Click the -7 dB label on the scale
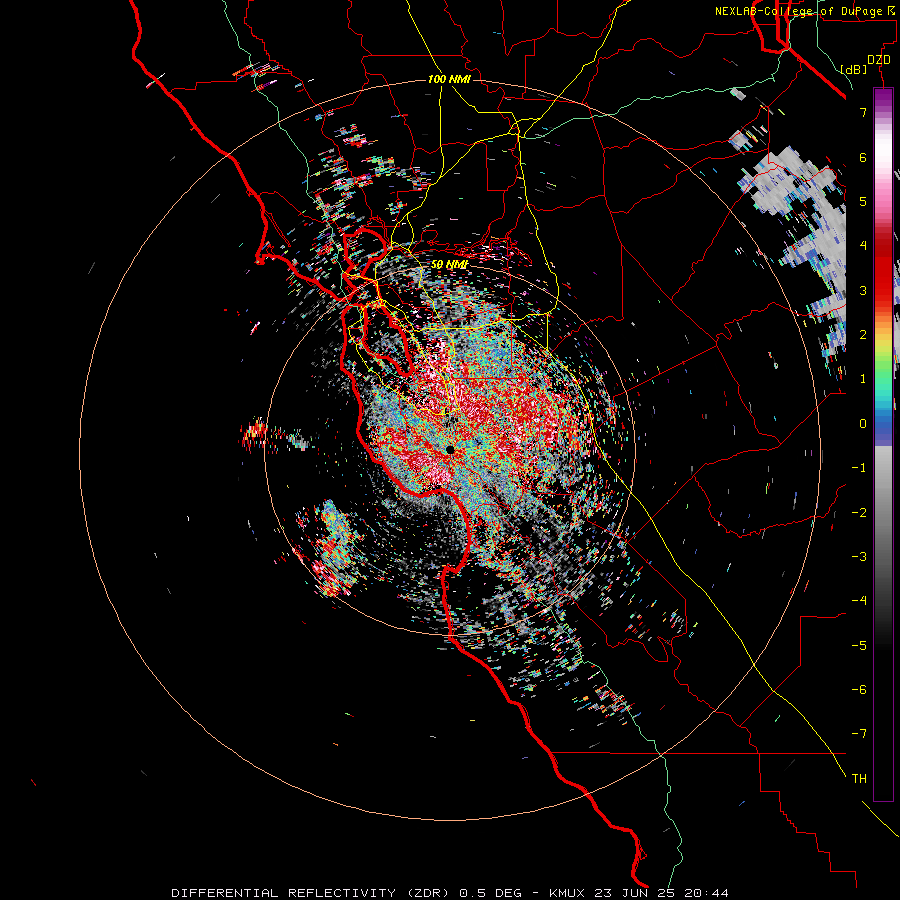This screenshot has width=900, height=900. coord(859,734)
